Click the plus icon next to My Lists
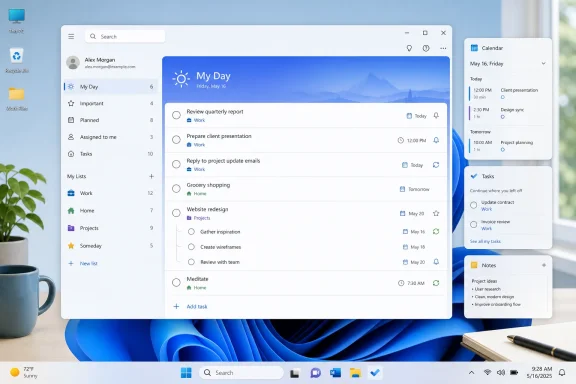This screenshot has width=576, height=384. pos(151,176)
